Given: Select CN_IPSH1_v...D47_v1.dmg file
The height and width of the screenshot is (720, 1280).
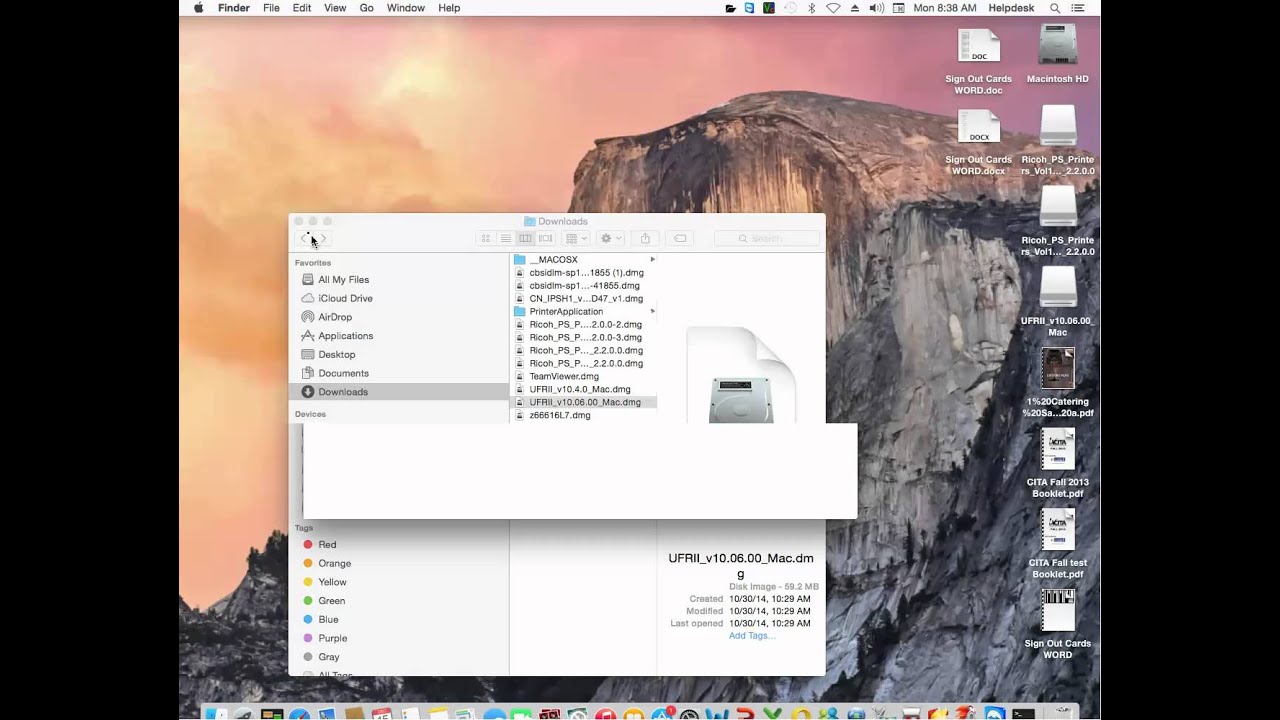Looking at the screenshot, I should coord(583,298).
